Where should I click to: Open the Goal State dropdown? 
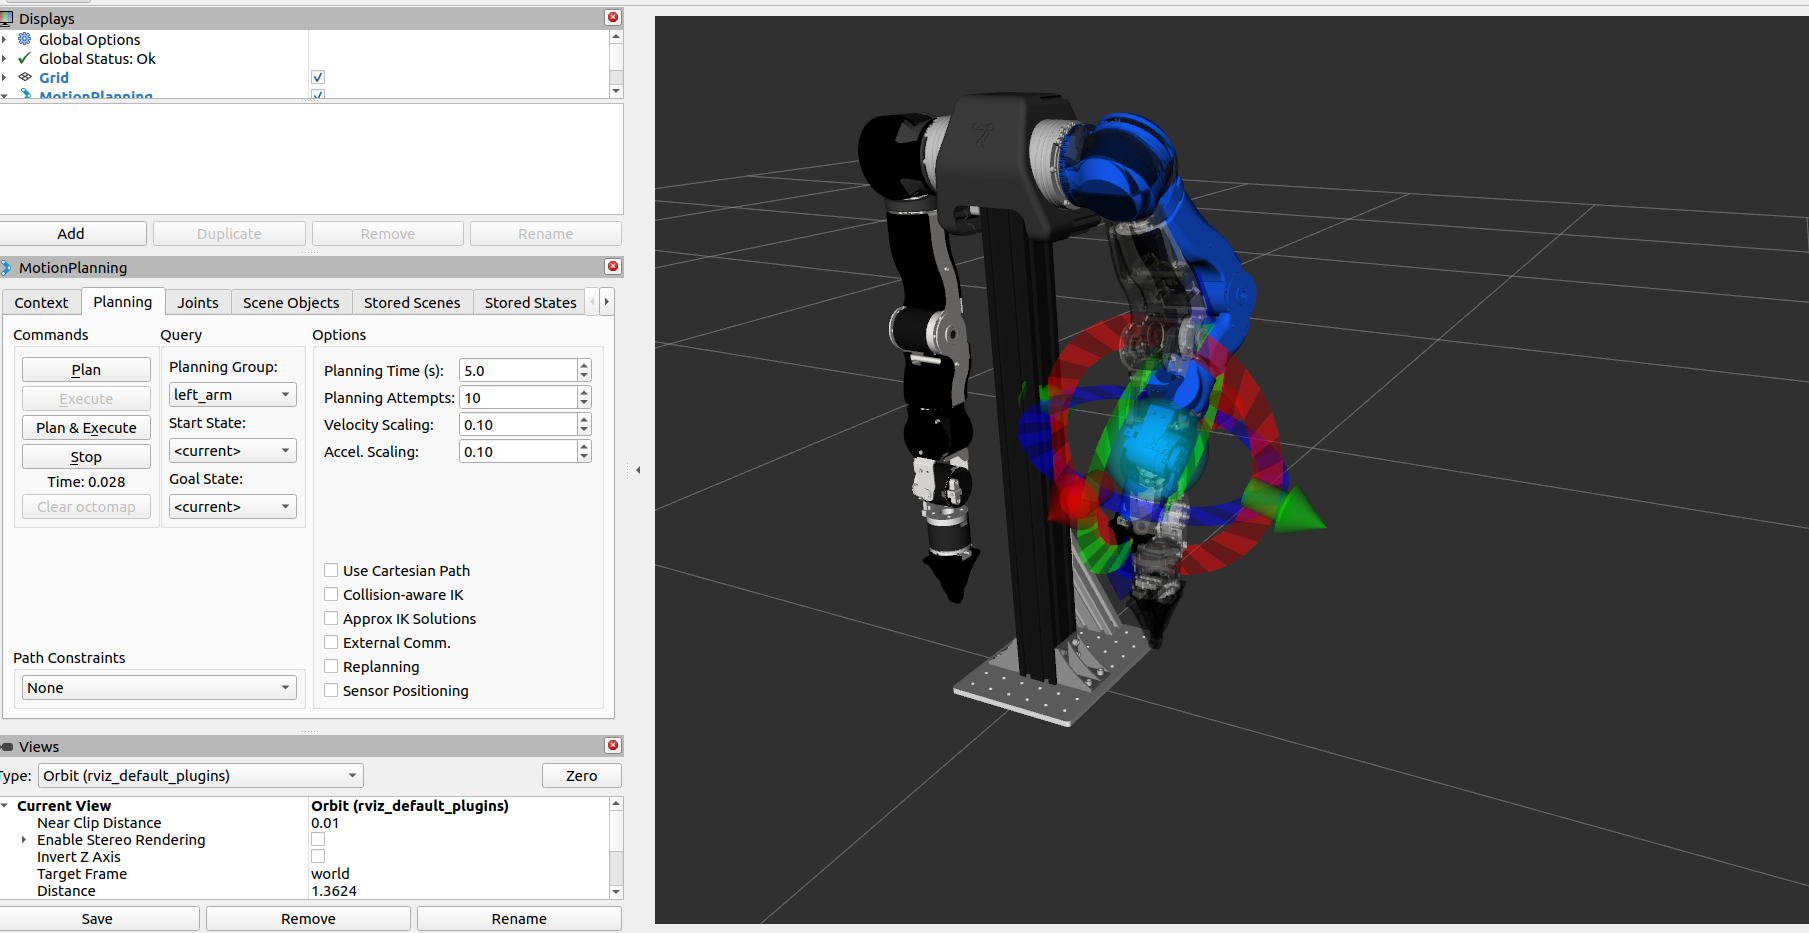232,507
